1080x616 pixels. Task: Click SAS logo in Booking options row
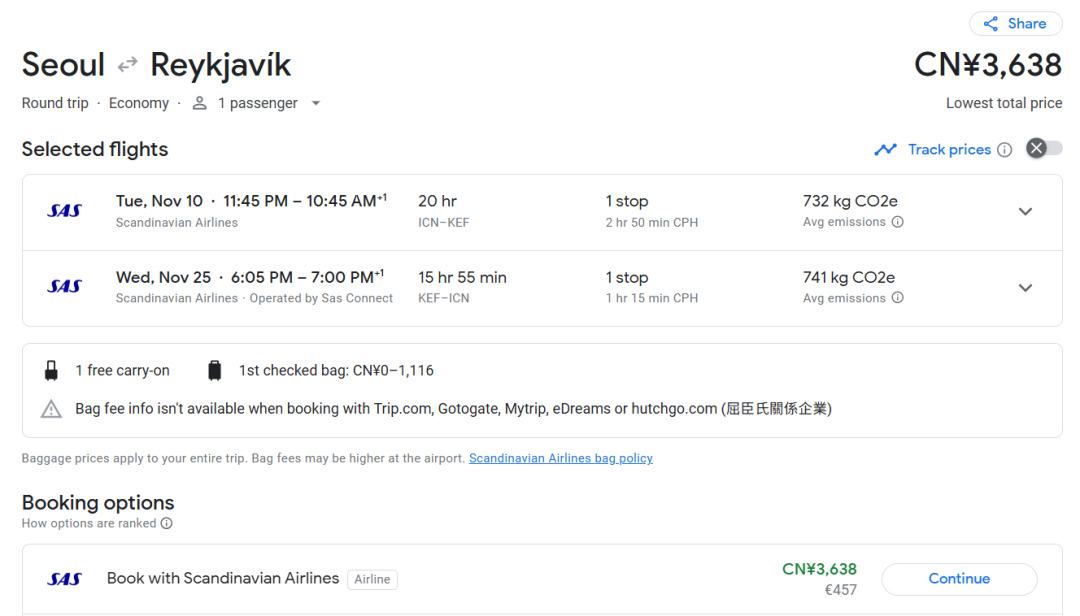pyautogui.click(x=65, y=579)
